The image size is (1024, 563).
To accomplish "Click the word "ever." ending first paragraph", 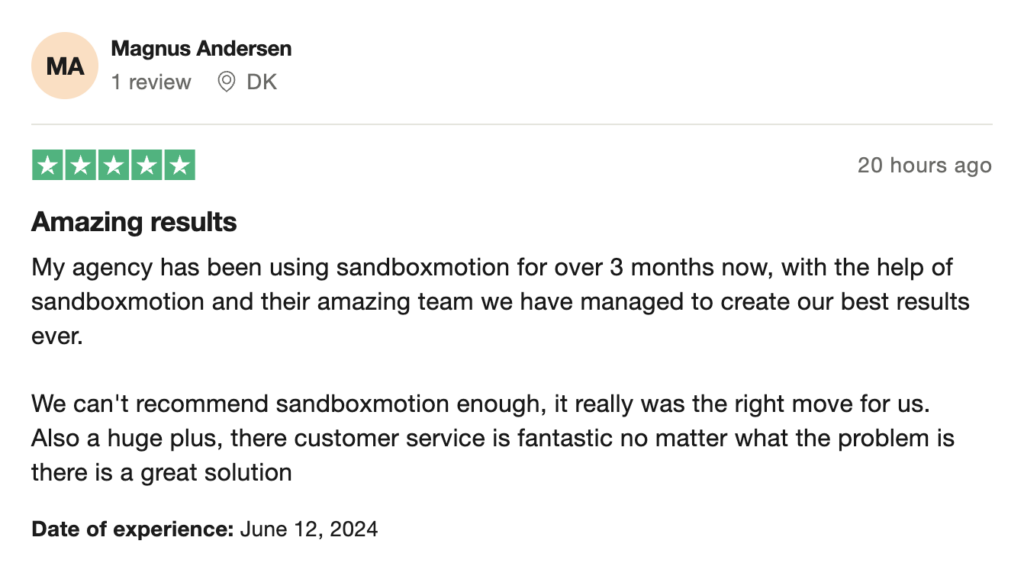I will [56, 336].
